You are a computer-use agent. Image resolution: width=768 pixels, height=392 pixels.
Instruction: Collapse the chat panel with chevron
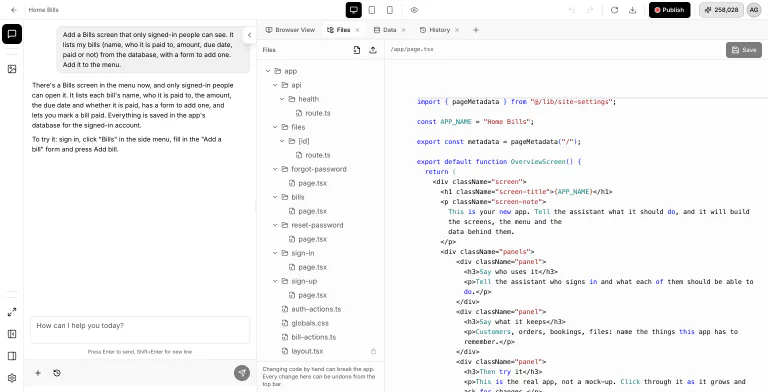click(249, 35)
